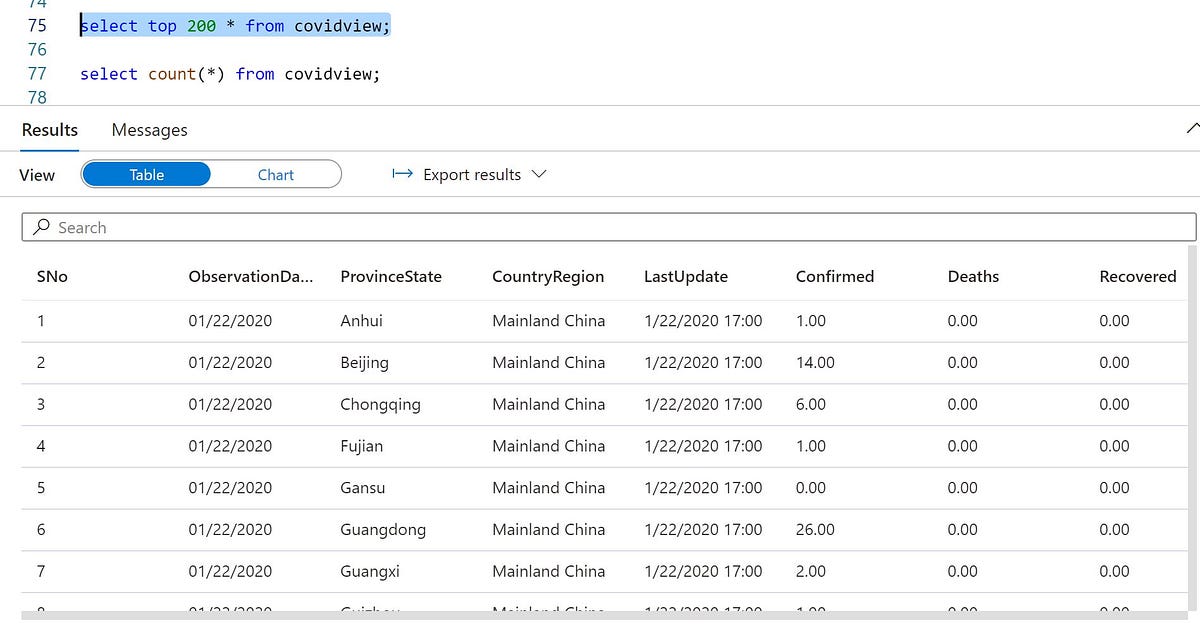Open the Results tab
The image size is (1200, 626).
(x=49, y=129)
